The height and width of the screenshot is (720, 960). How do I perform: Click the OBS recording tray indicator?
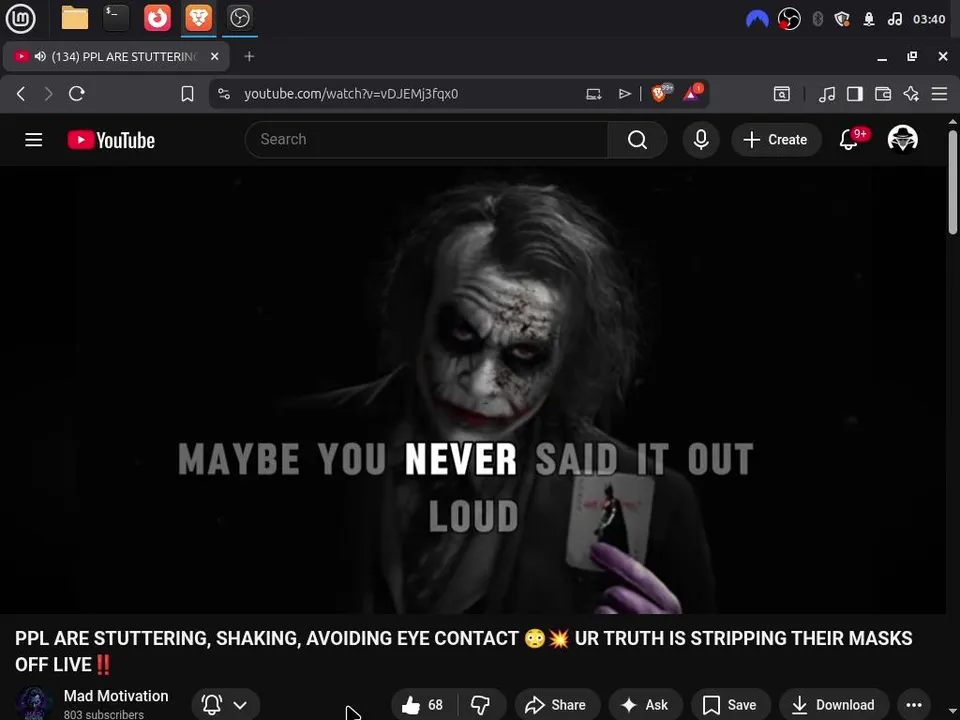point(789,19)
